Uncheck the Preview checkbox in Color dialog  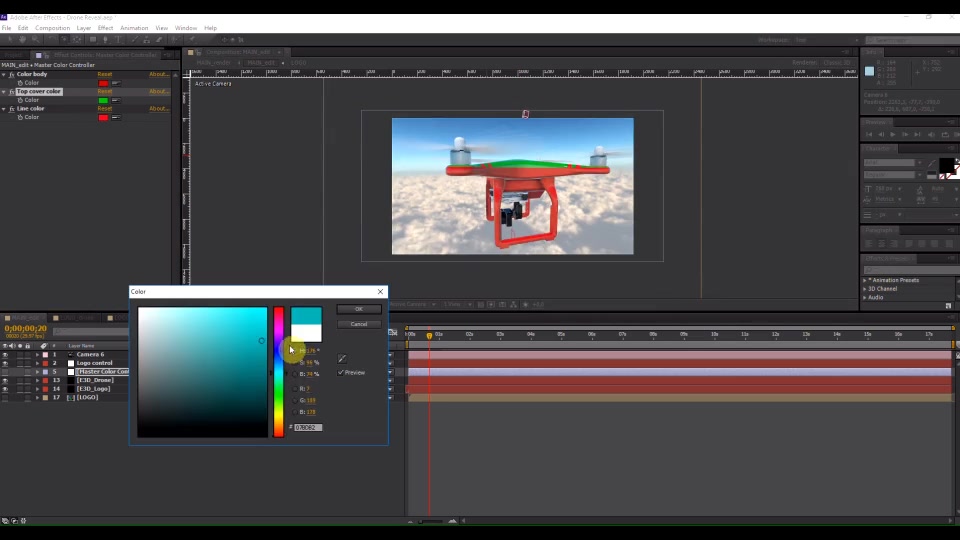(341, 372)
